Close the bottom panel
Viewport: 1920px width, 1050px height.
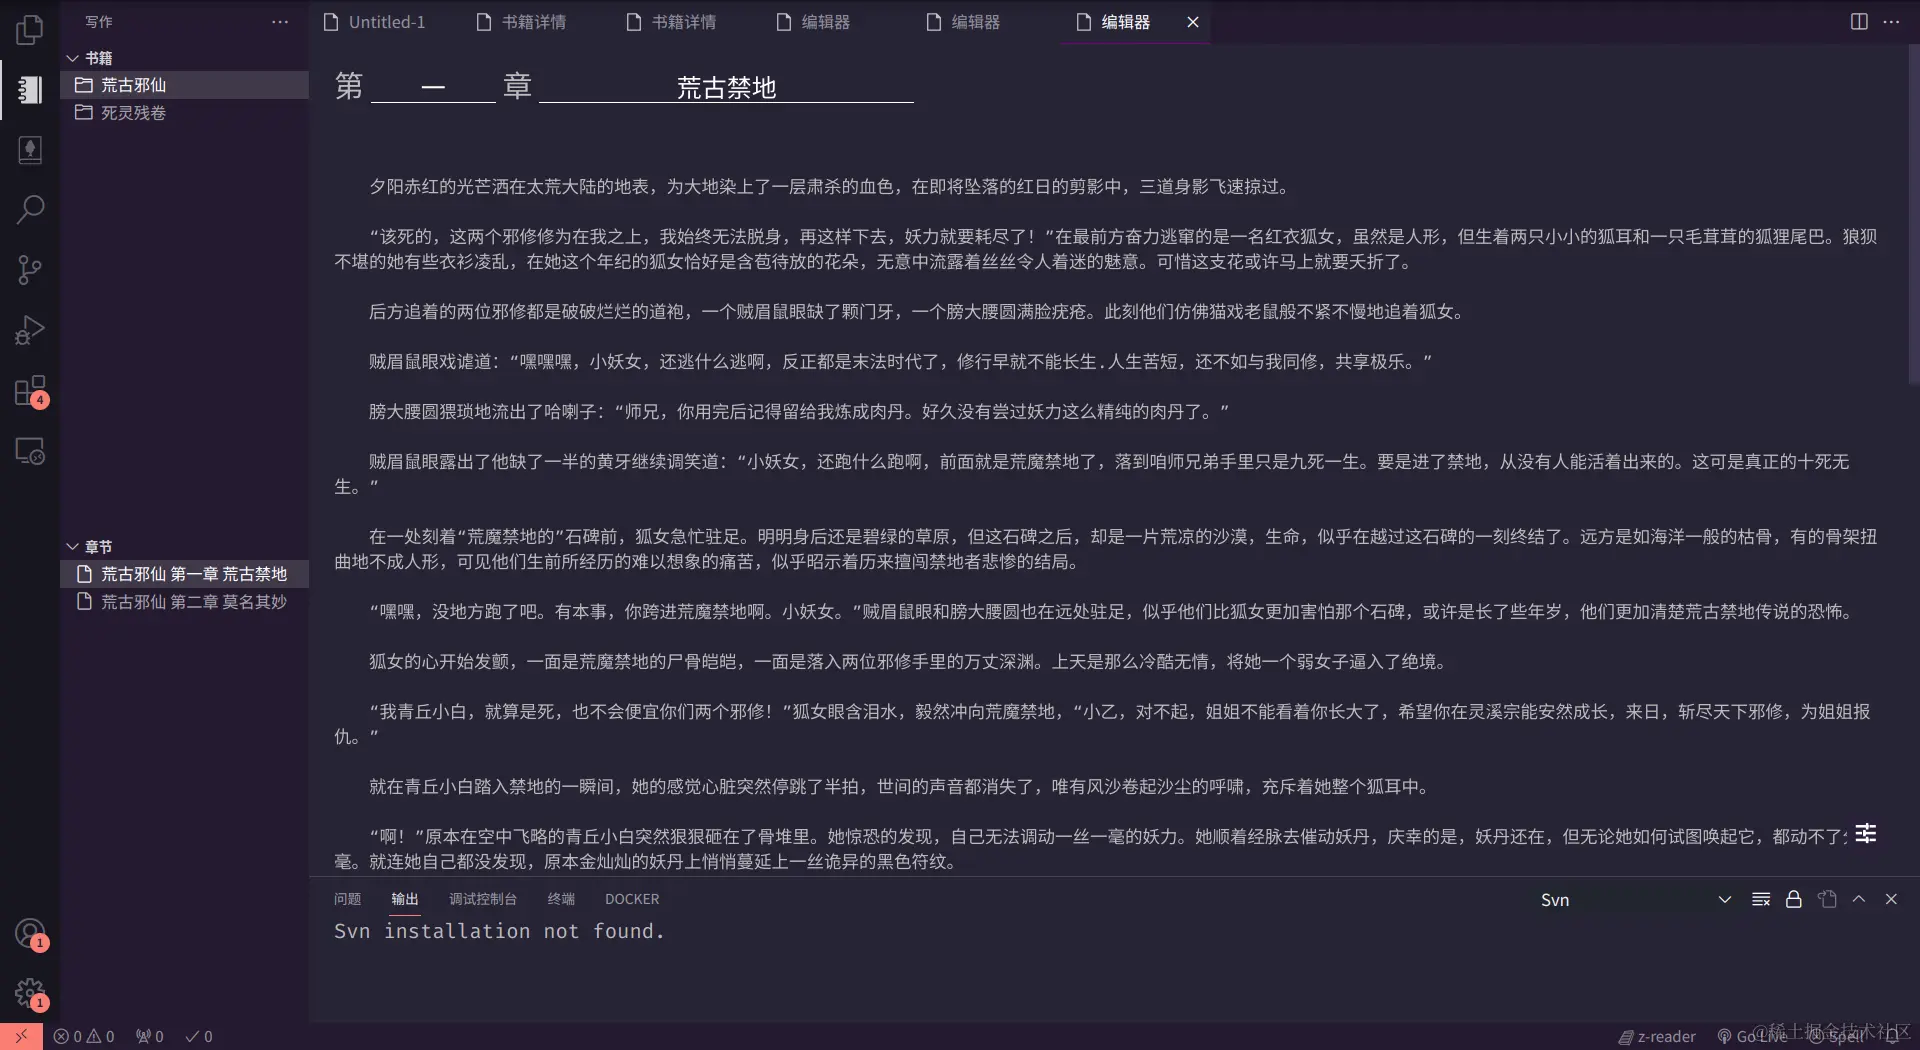point(1891,900)
